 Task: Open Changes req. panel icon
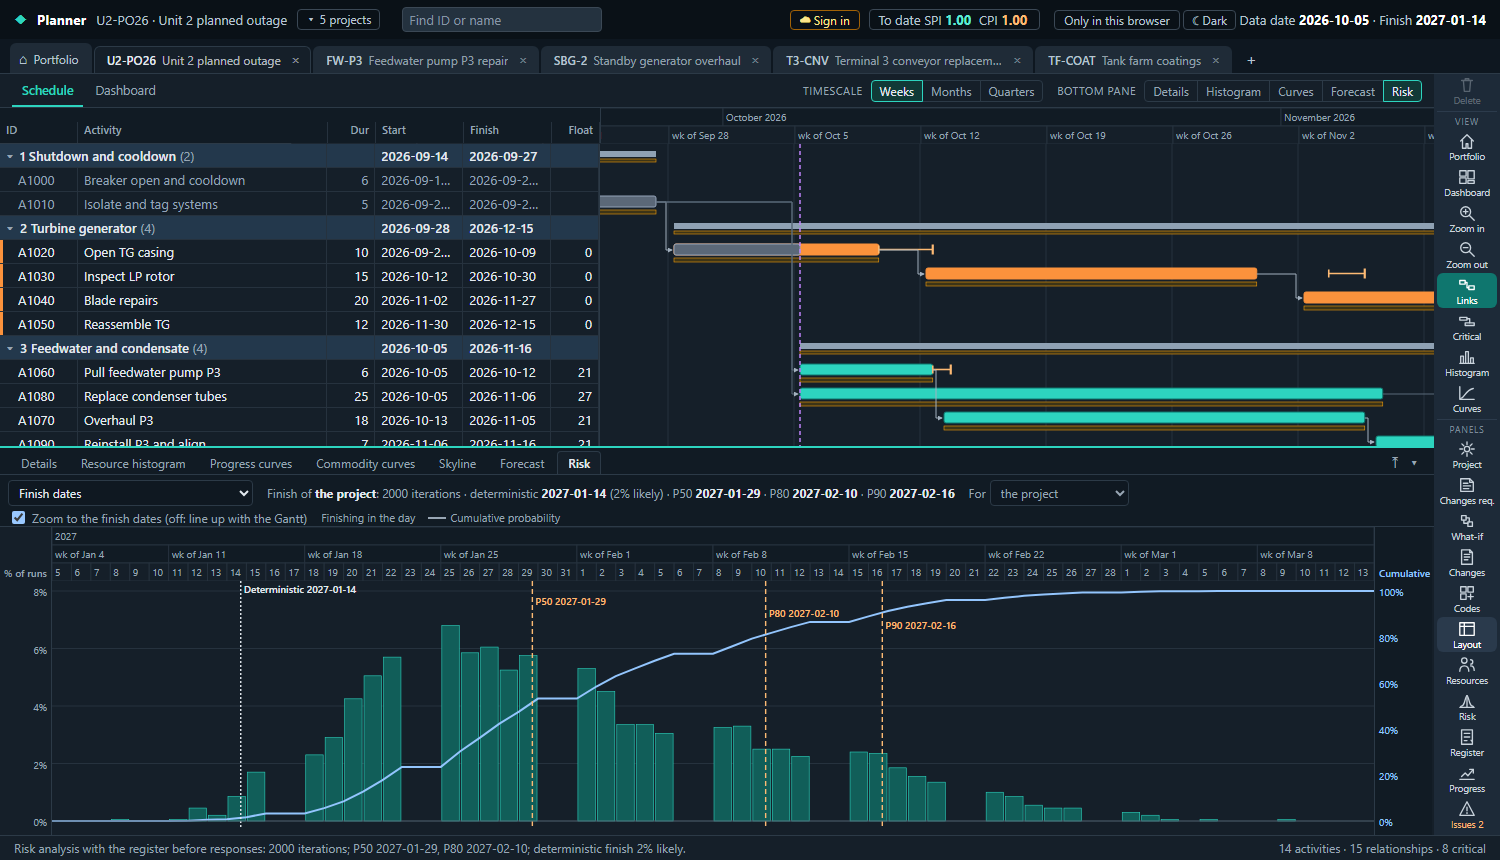click(x=1467, y=491)
